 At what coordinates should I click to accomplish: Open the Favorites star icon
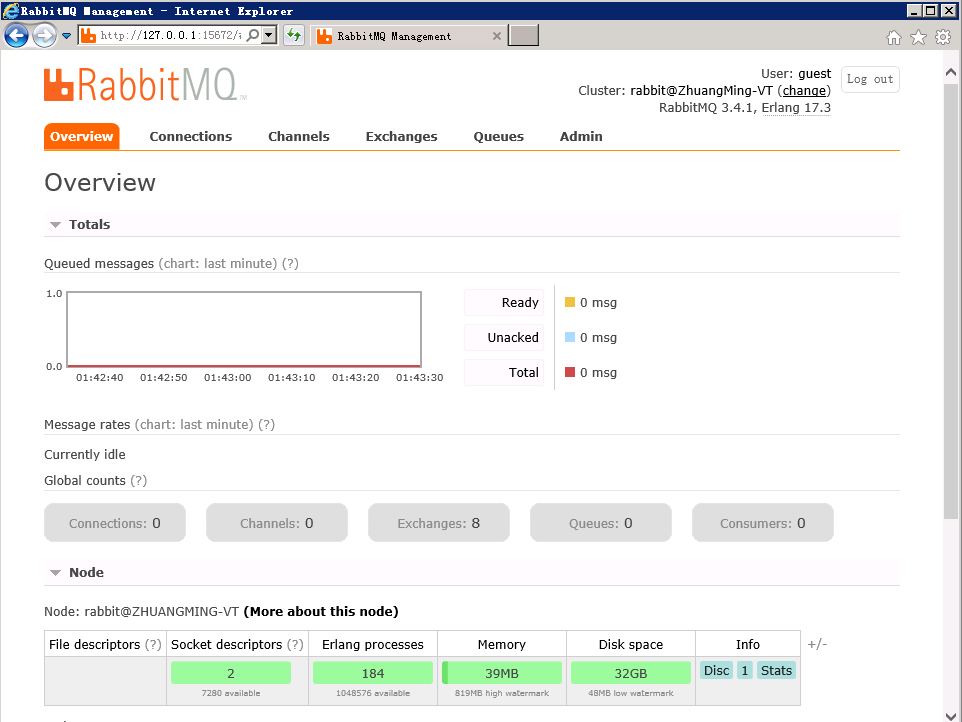[x=918, y=37]
